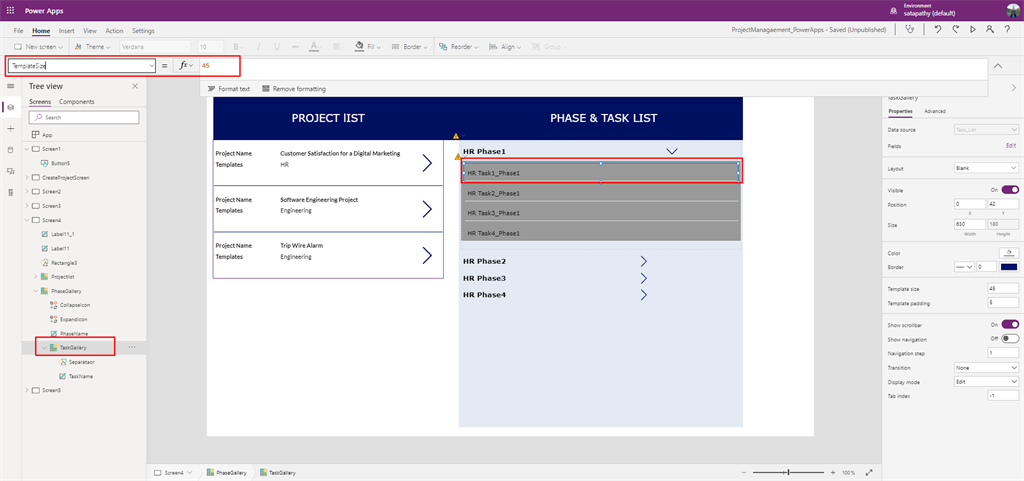Viewport: 1024px width, 481px height.
Task: Expand HR Phase4 arrow icon
Action: pyautogui.click(x=643, y=294)
